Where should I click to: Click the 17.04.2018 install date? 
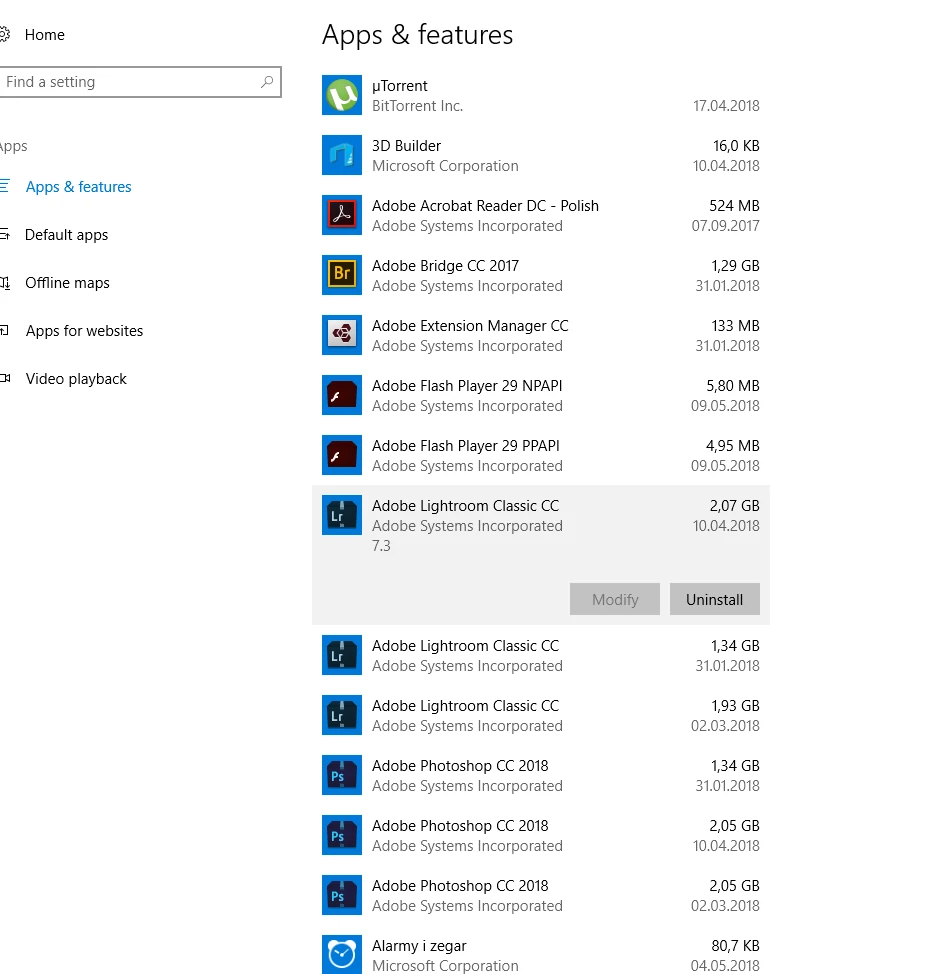point(726,106)
